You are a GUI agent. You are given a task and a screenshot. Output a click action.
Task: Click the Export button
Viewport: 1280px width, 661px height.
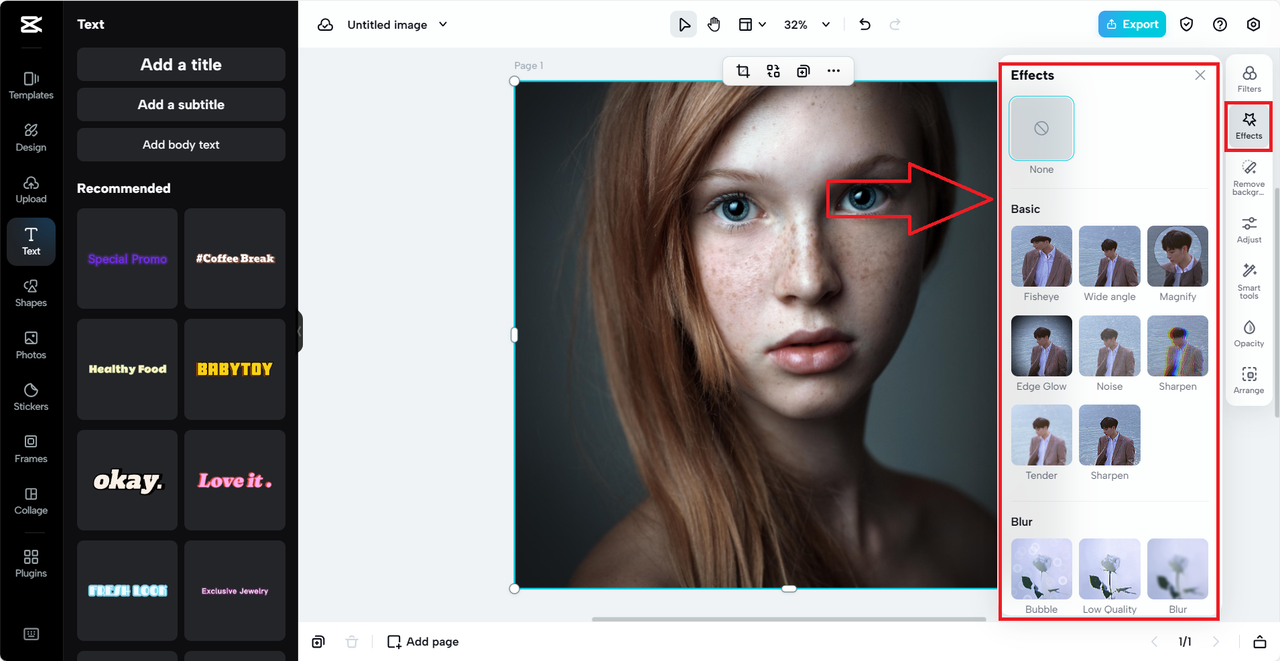1132,24
